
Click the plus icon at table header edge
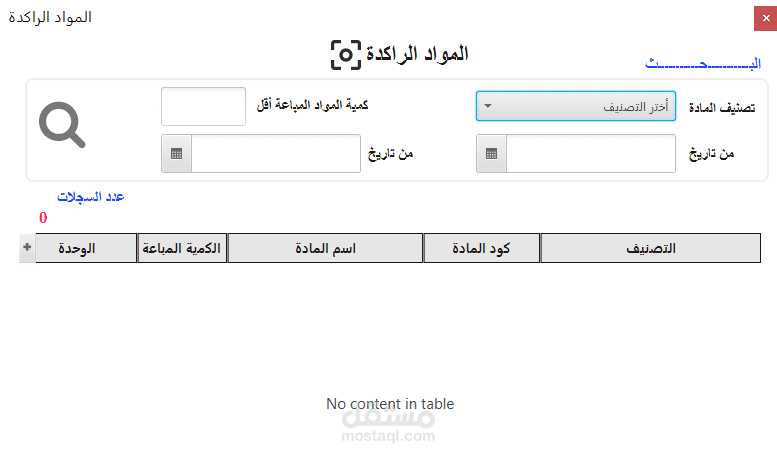pos(26,248)
